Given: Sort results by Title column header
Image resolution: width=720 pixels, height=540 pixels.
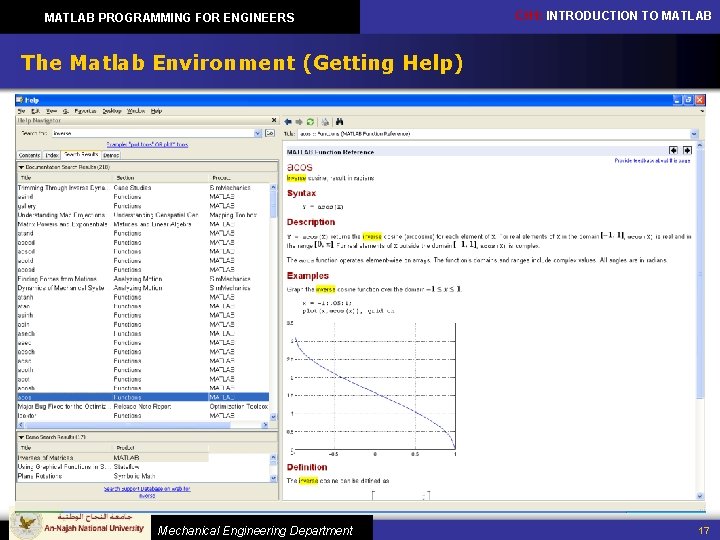Looking at the screenshot, I should [64, 178].
